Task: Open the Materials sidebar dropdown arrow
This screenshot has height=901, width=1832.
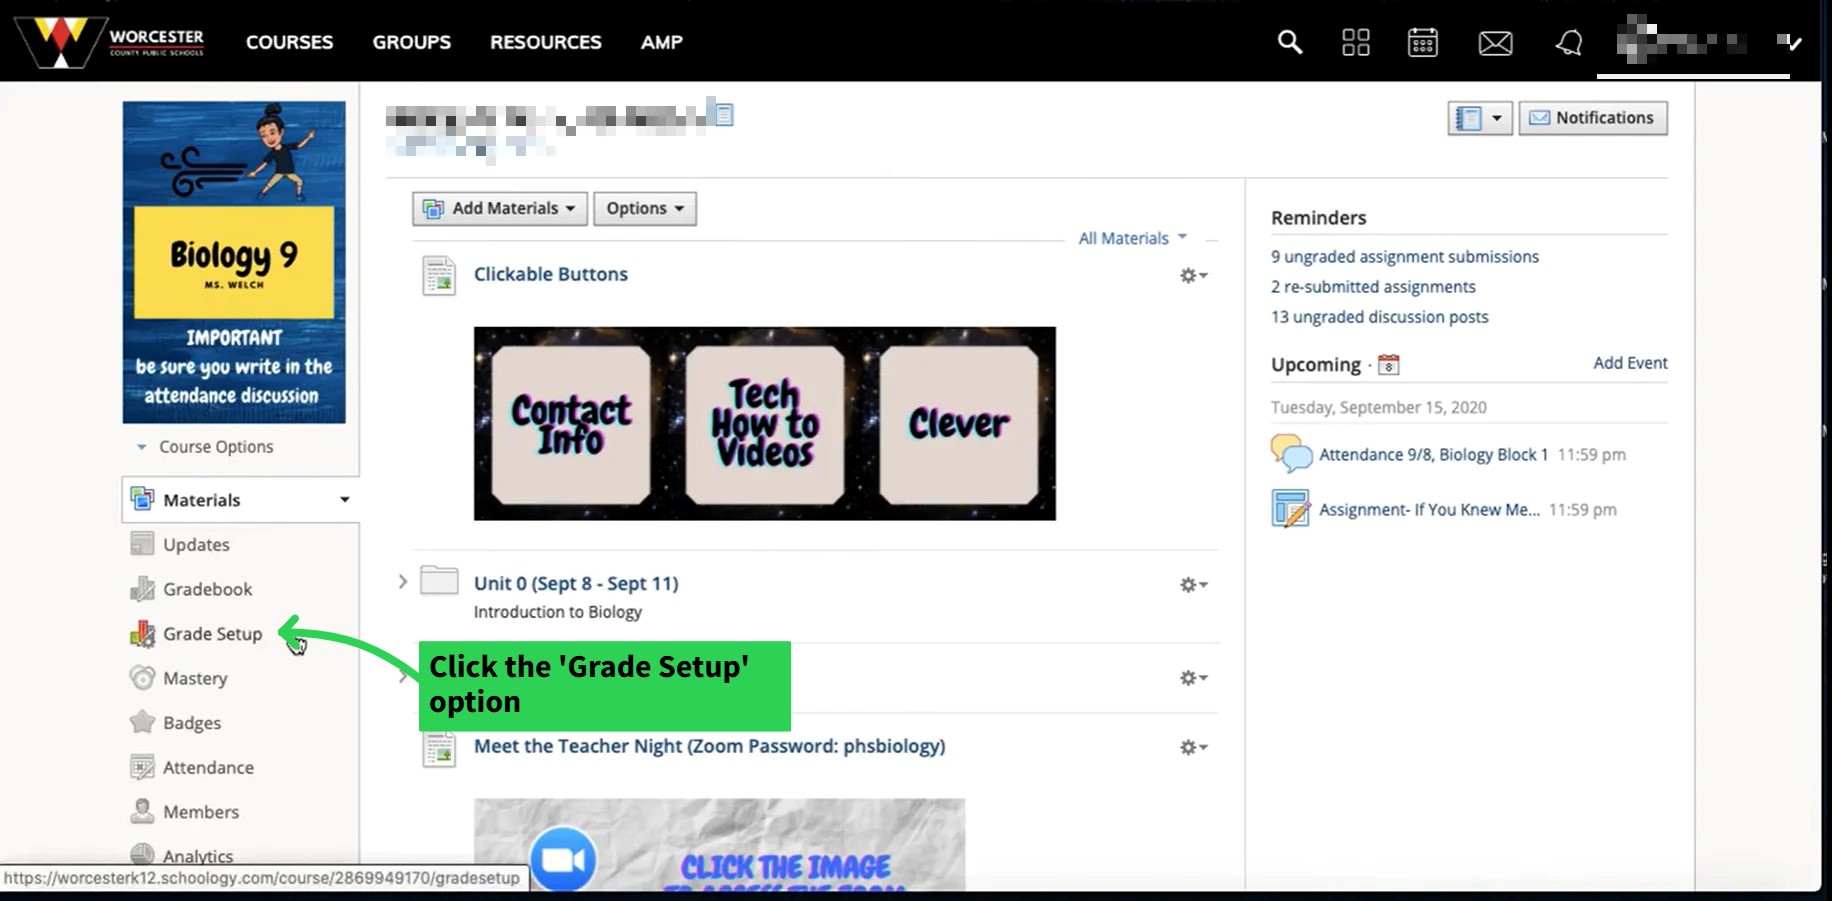Action: [x=344, y=499]
